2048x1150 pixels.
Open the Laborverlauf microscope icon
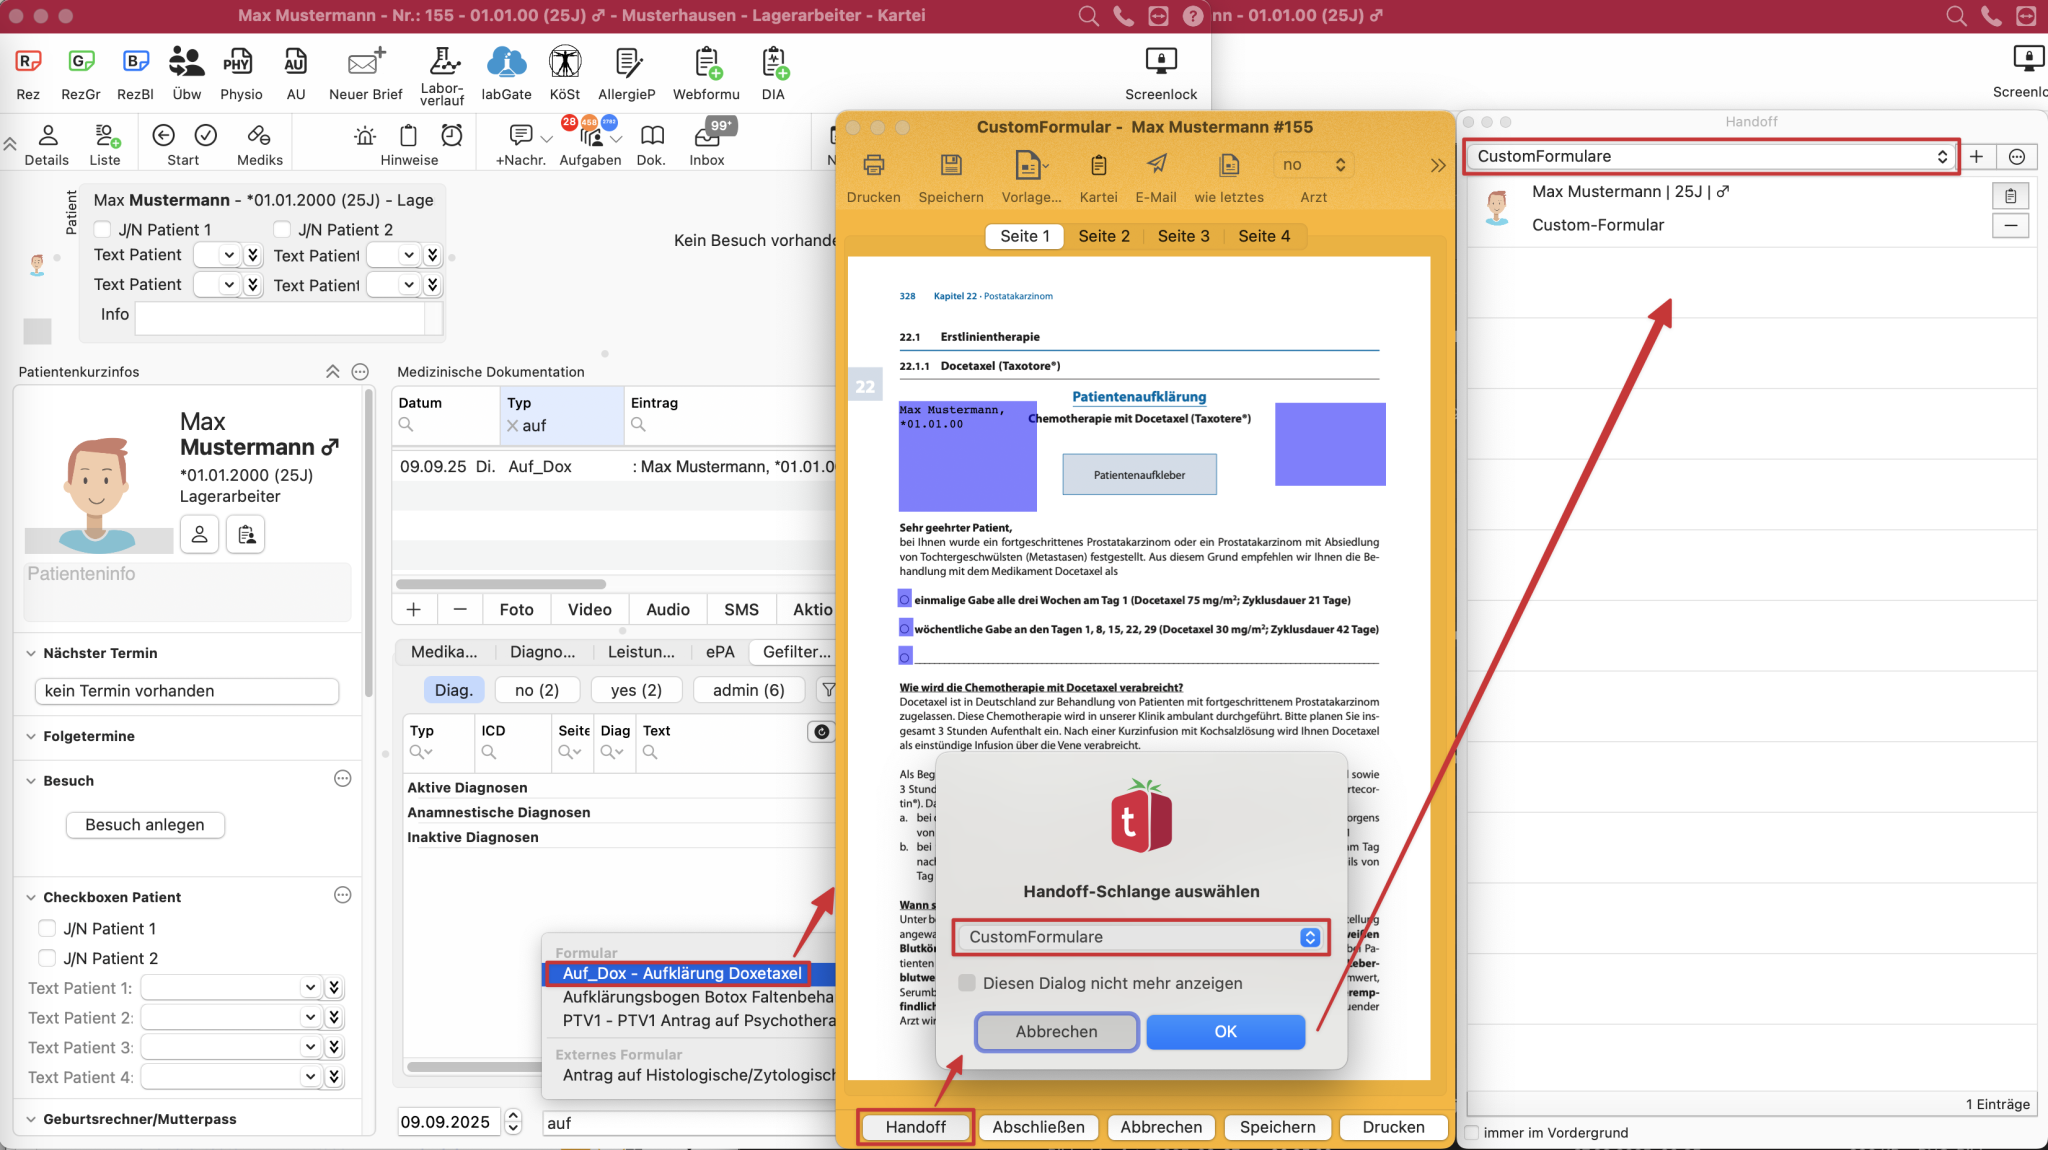(x=444, y=60)
